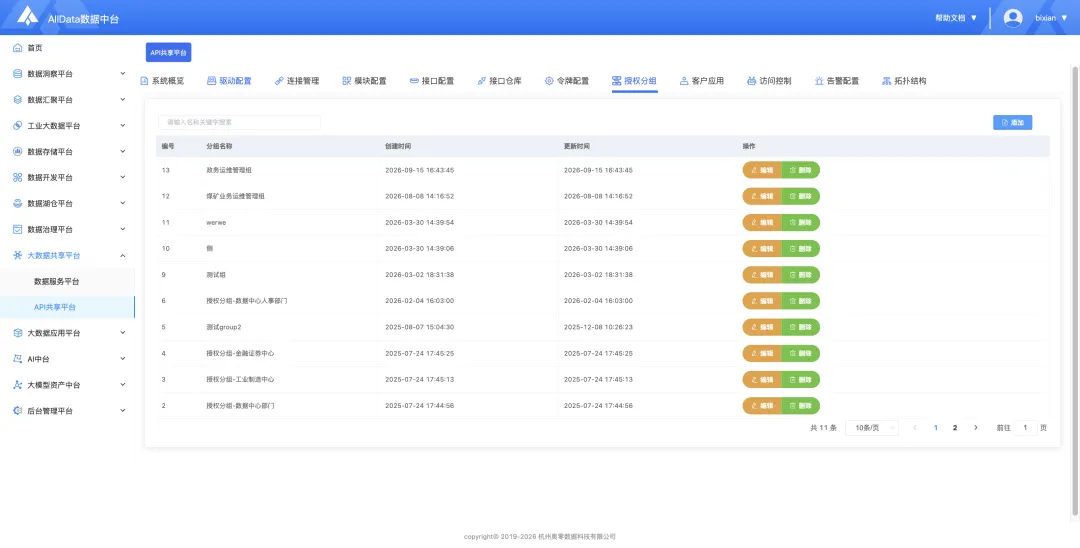This screenshot has height=548, width=1080.
Task: Click 编辑 for group numbered 10
Action: pos(762,249)
